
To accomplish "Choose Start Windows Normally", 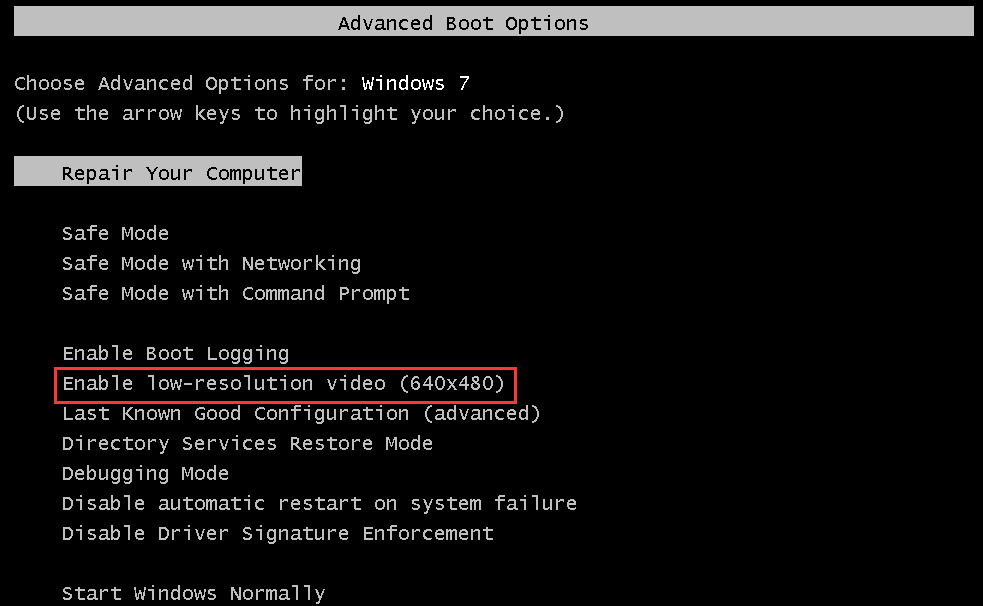I will click(193, 593).
